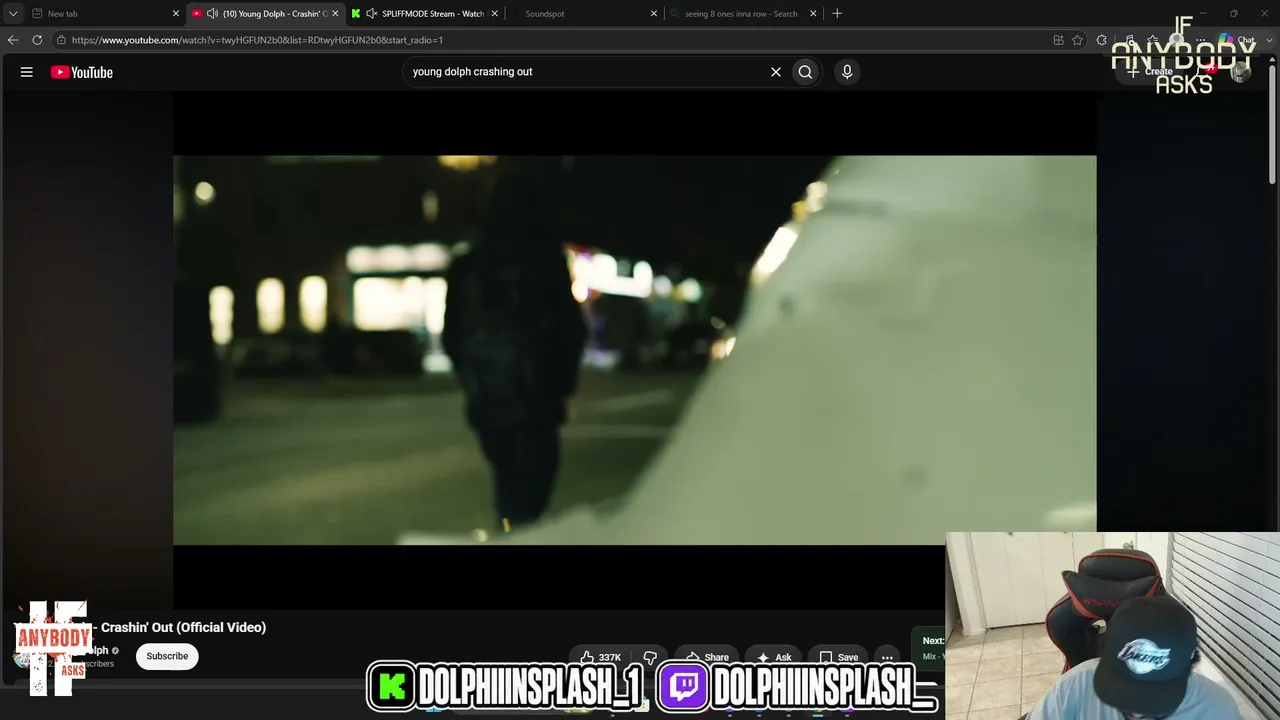
Task: Clear the YouTube search query
Action: tap(775, 72)
